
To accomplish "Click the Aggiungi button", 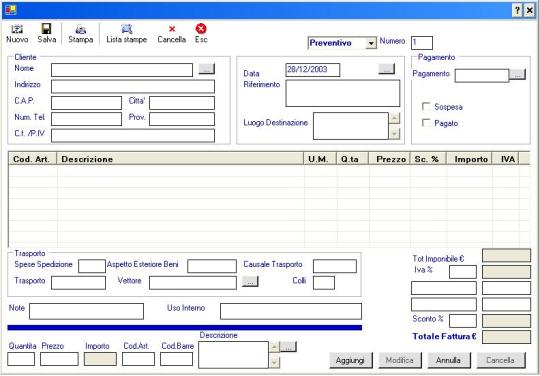I will click(351, 360).
